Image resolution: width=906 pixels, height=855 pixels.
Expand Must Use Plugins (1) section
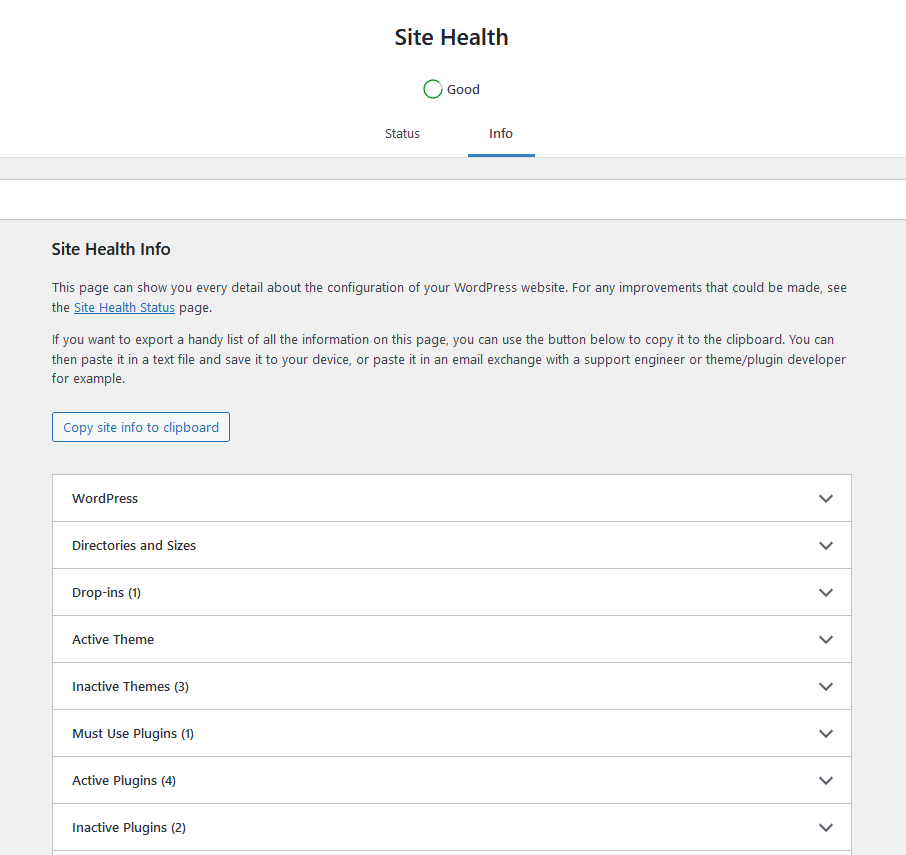pos(452,734)
